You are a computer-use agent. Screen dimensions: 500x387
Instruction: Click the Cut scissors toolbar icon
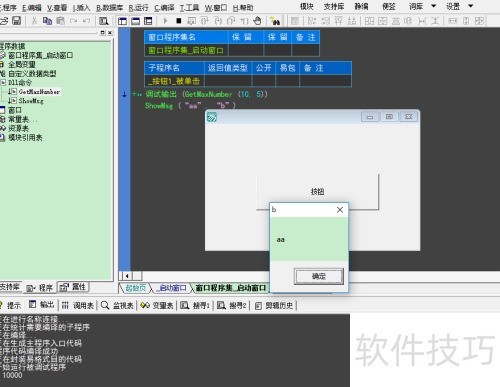(x=34, y=21)
